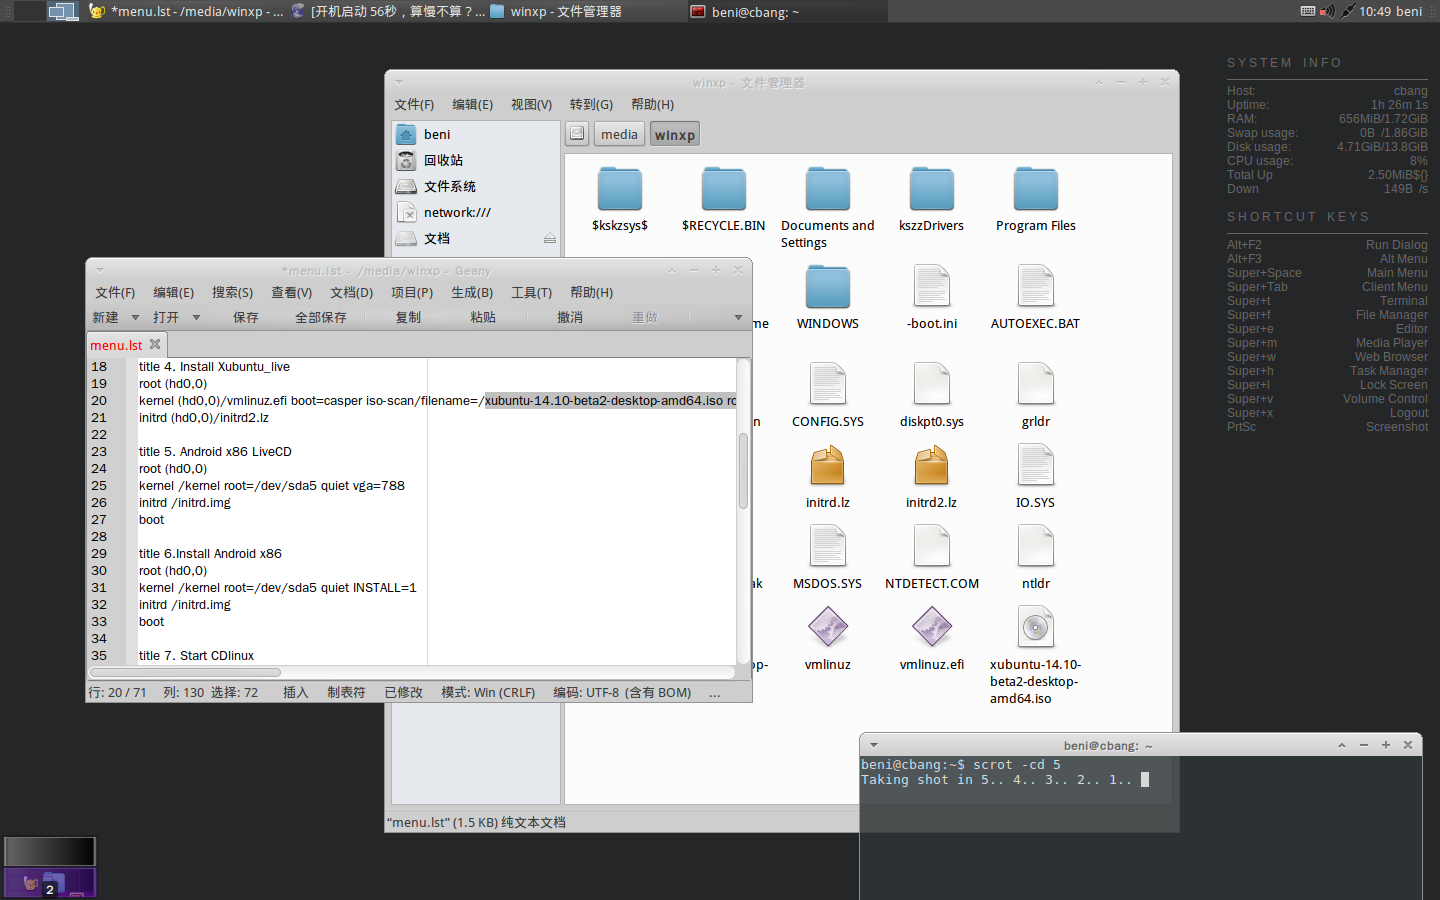Switch to the browser taskbar item 开机启动56秒
The width and height of the screenshot is (1440, 900).
tap(388, 11)
